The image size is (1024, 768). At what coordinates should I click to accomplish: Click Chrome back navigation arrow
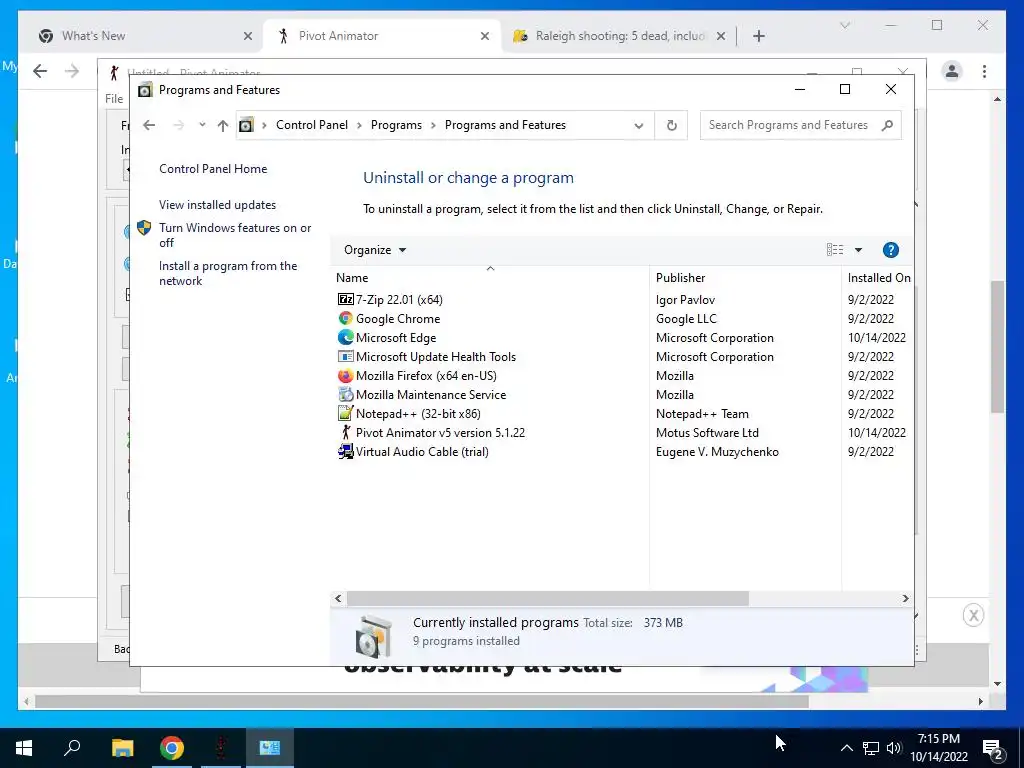click(40, 71)
